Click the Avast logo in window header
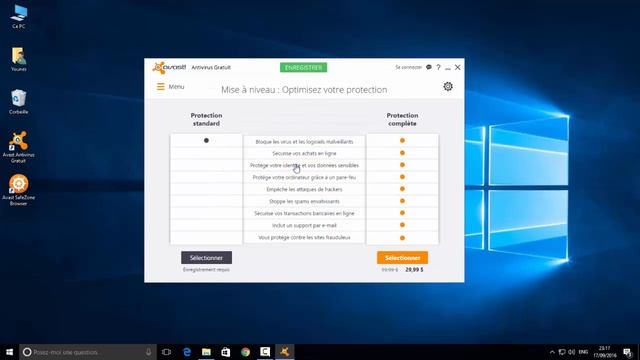 click(x=169, y=67)
